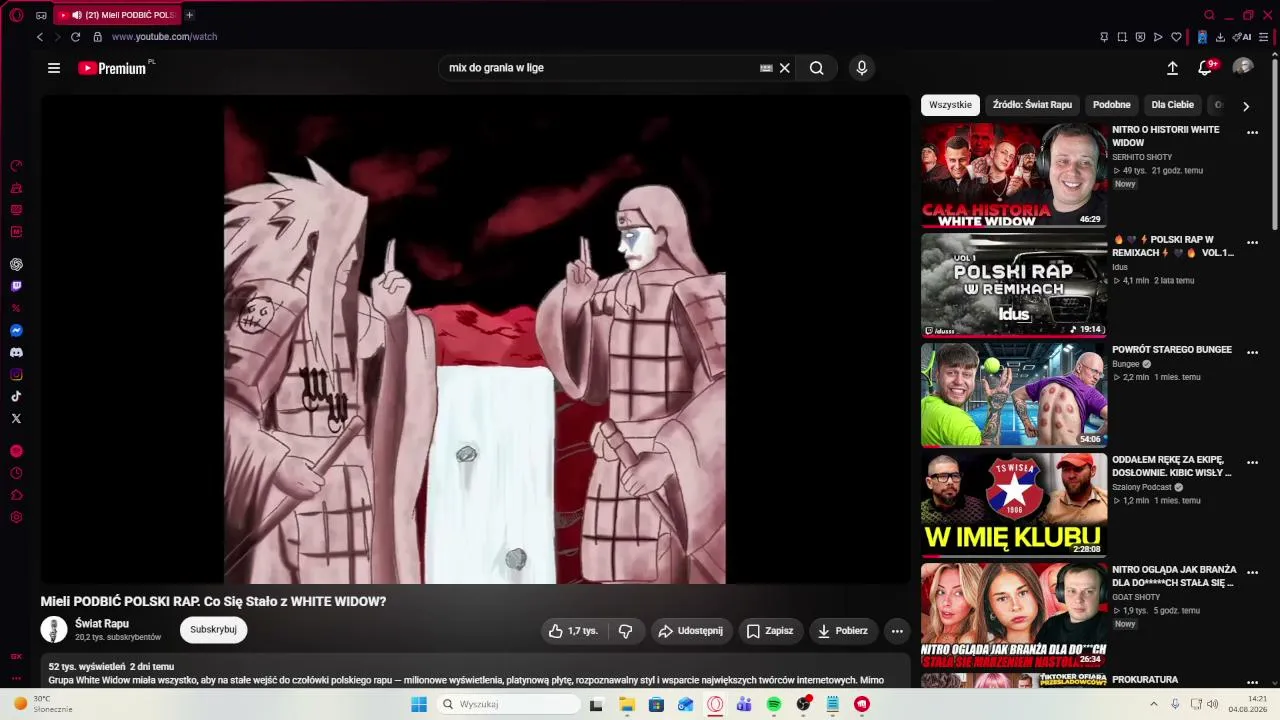This screenshot has width=1280, height=720.
Task: Open the W IMIĘ KLUBU video thumbnail
Action: (1014, 506)
